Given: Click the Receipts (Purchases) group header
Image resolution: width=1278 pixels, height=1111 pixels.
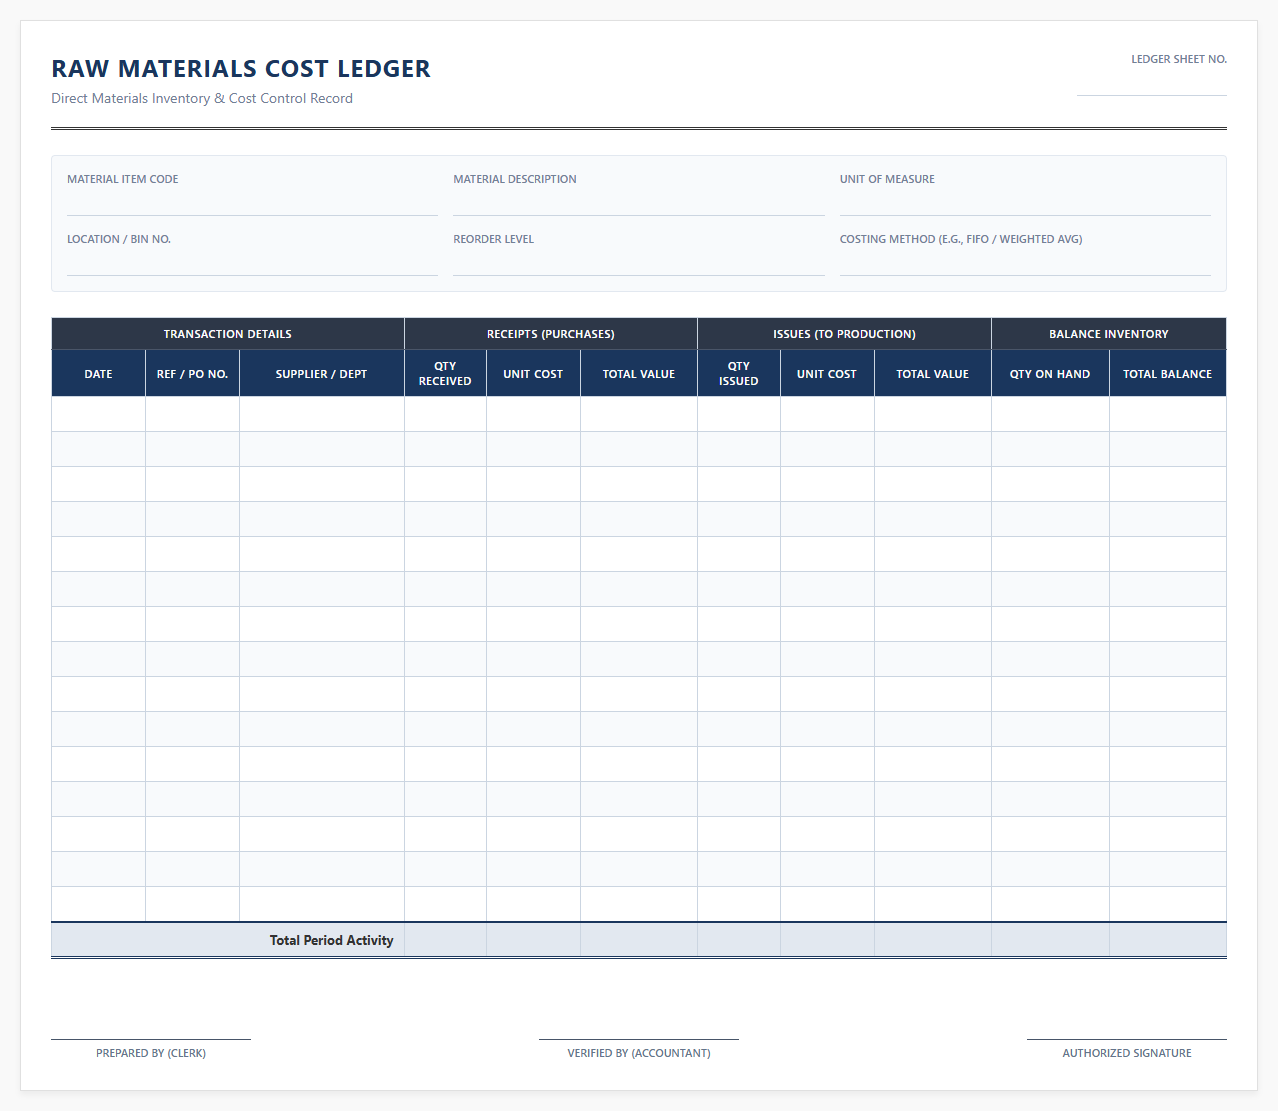Looking at the screenshot, I should click(x=551, y=334).
